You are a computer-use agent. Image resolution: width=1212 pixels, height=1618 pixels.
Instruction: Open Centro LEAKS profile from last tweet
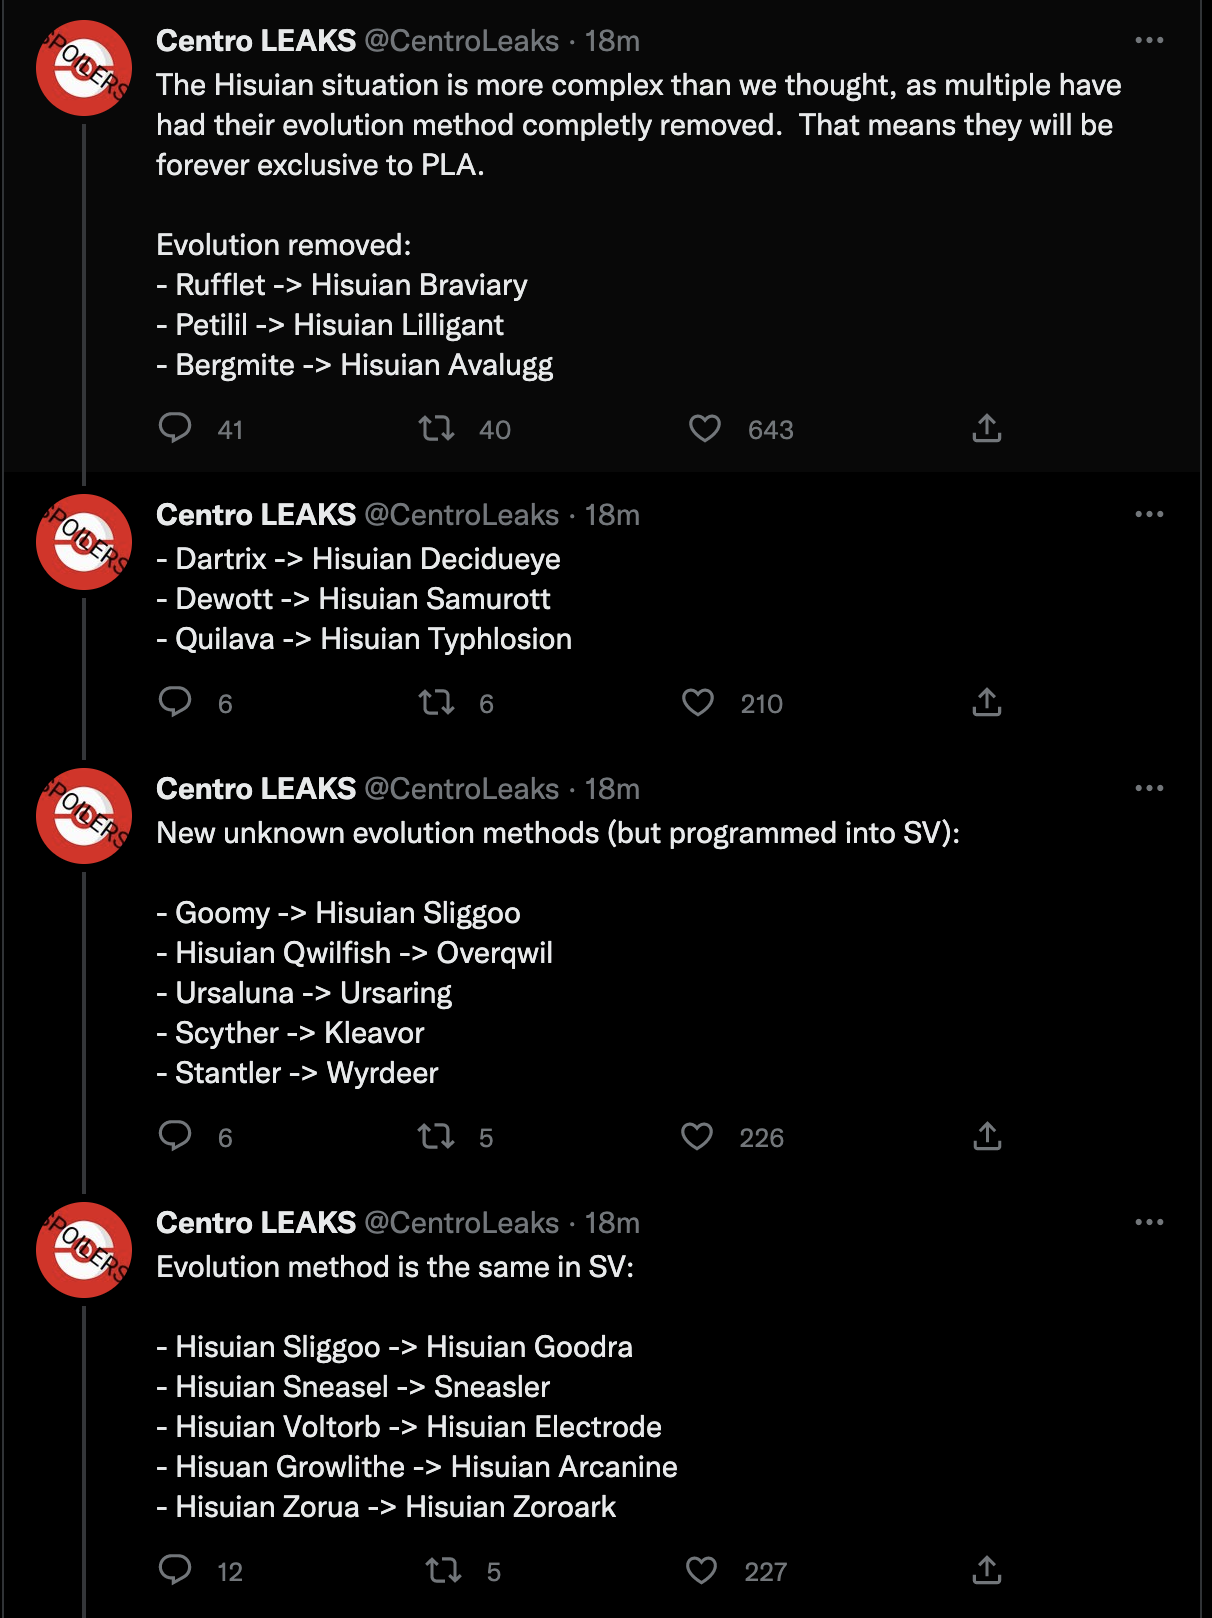[x=255, y=1222]
